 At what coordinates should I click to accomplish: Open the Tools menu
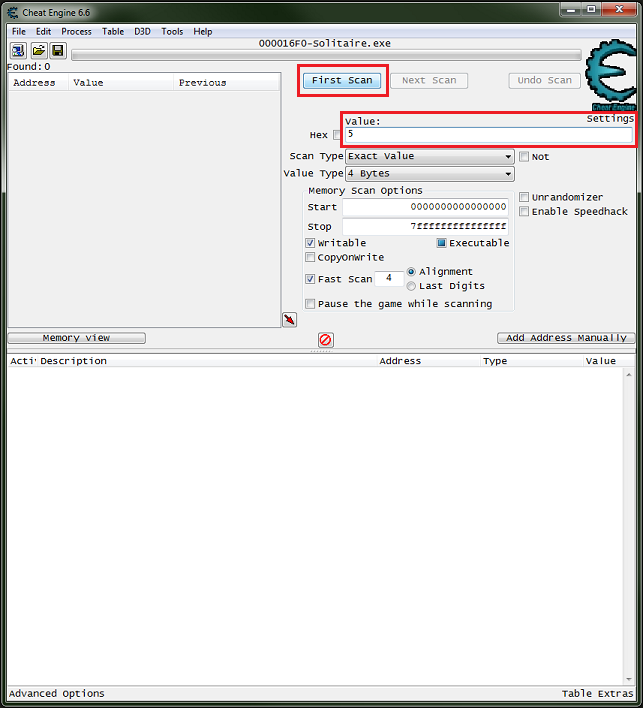point(172,31)
